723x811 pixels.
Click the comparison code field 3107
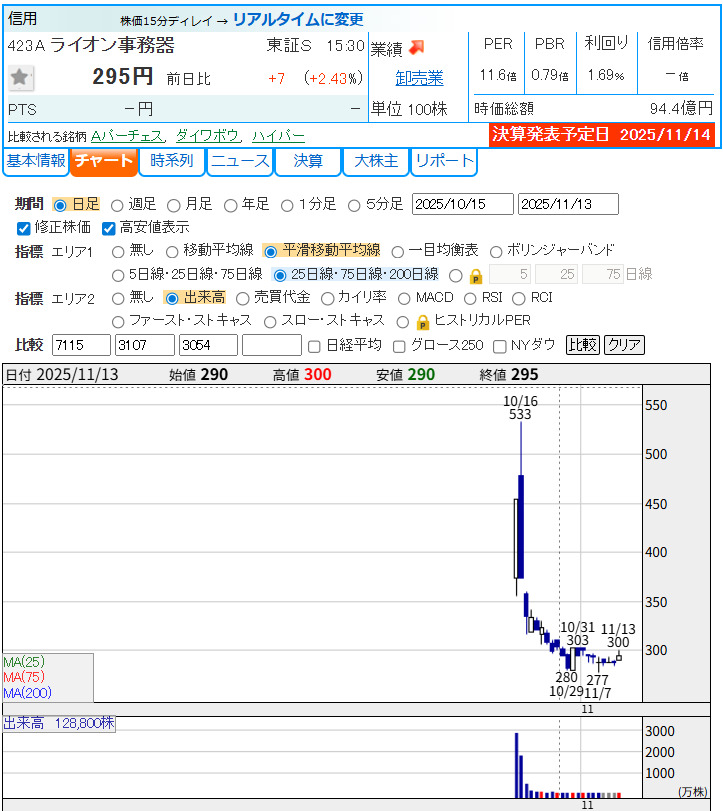click(145, 345)
